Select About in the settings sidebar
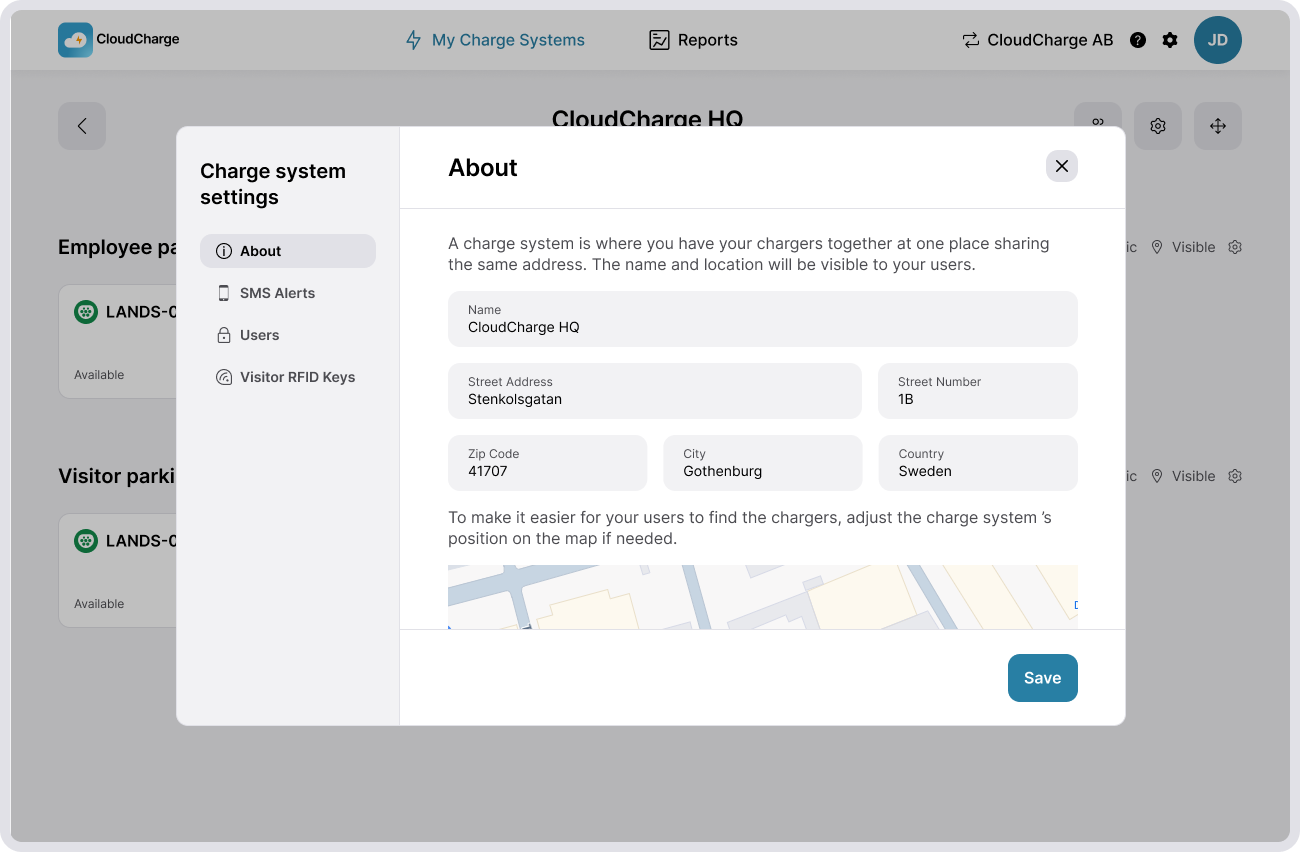1300x852 pixels. (288, 251)
